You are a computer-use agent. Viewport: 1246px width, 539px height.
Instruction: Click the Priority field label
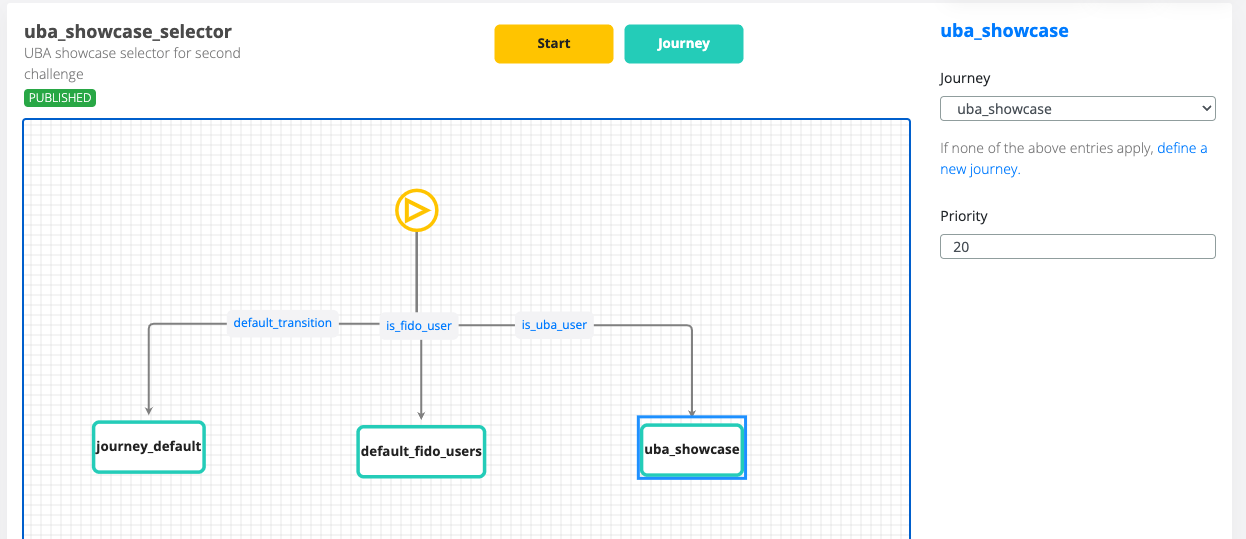click(963, 216)
